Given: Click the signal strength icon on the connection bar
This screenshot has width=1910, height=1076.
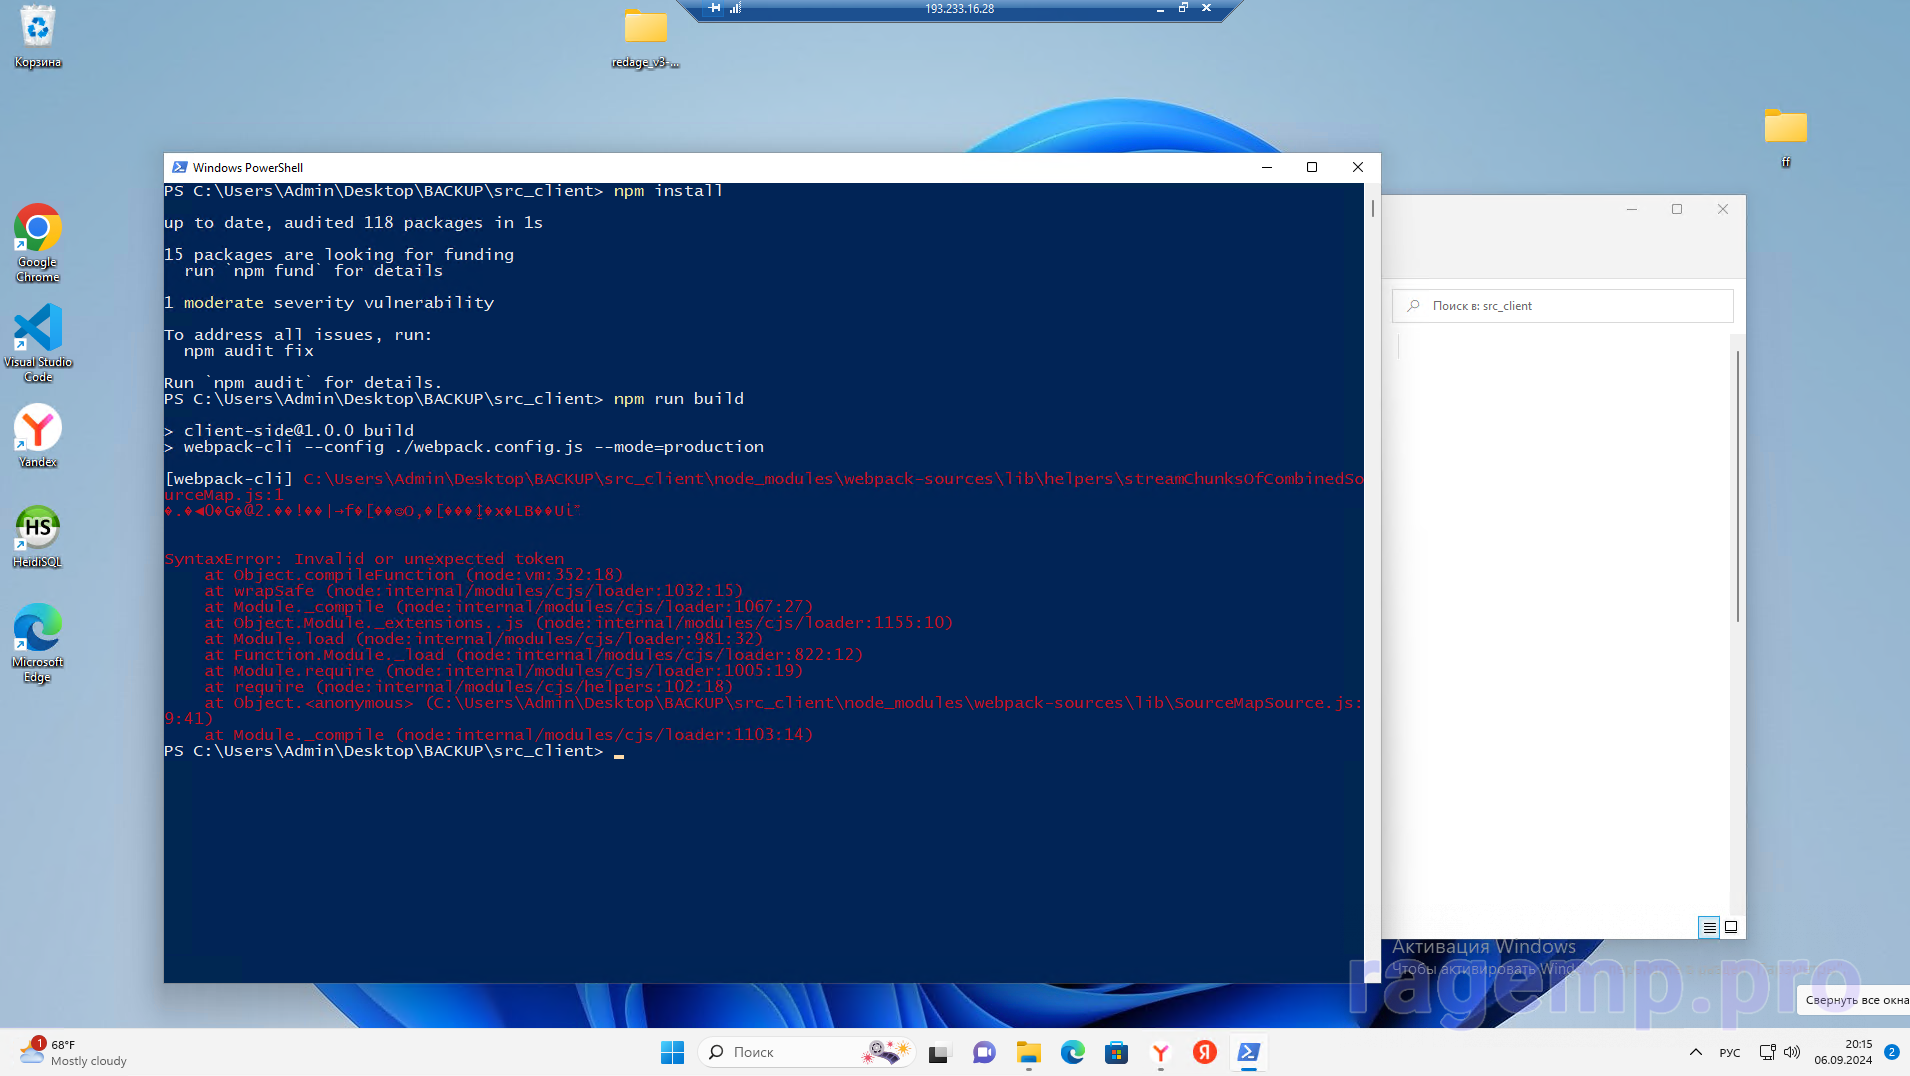Looking at the screenshot, I should click(735, 8).
